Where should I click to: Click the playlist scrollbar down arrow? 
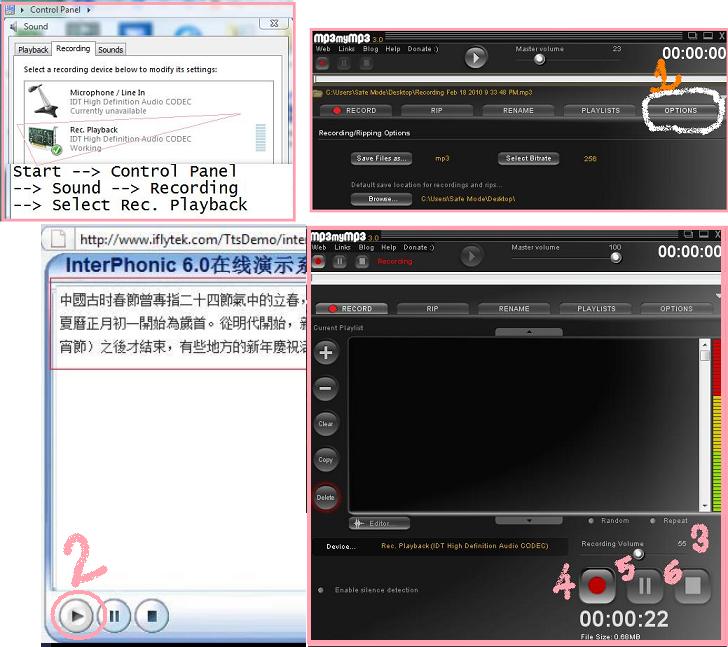tap(705, 506)
